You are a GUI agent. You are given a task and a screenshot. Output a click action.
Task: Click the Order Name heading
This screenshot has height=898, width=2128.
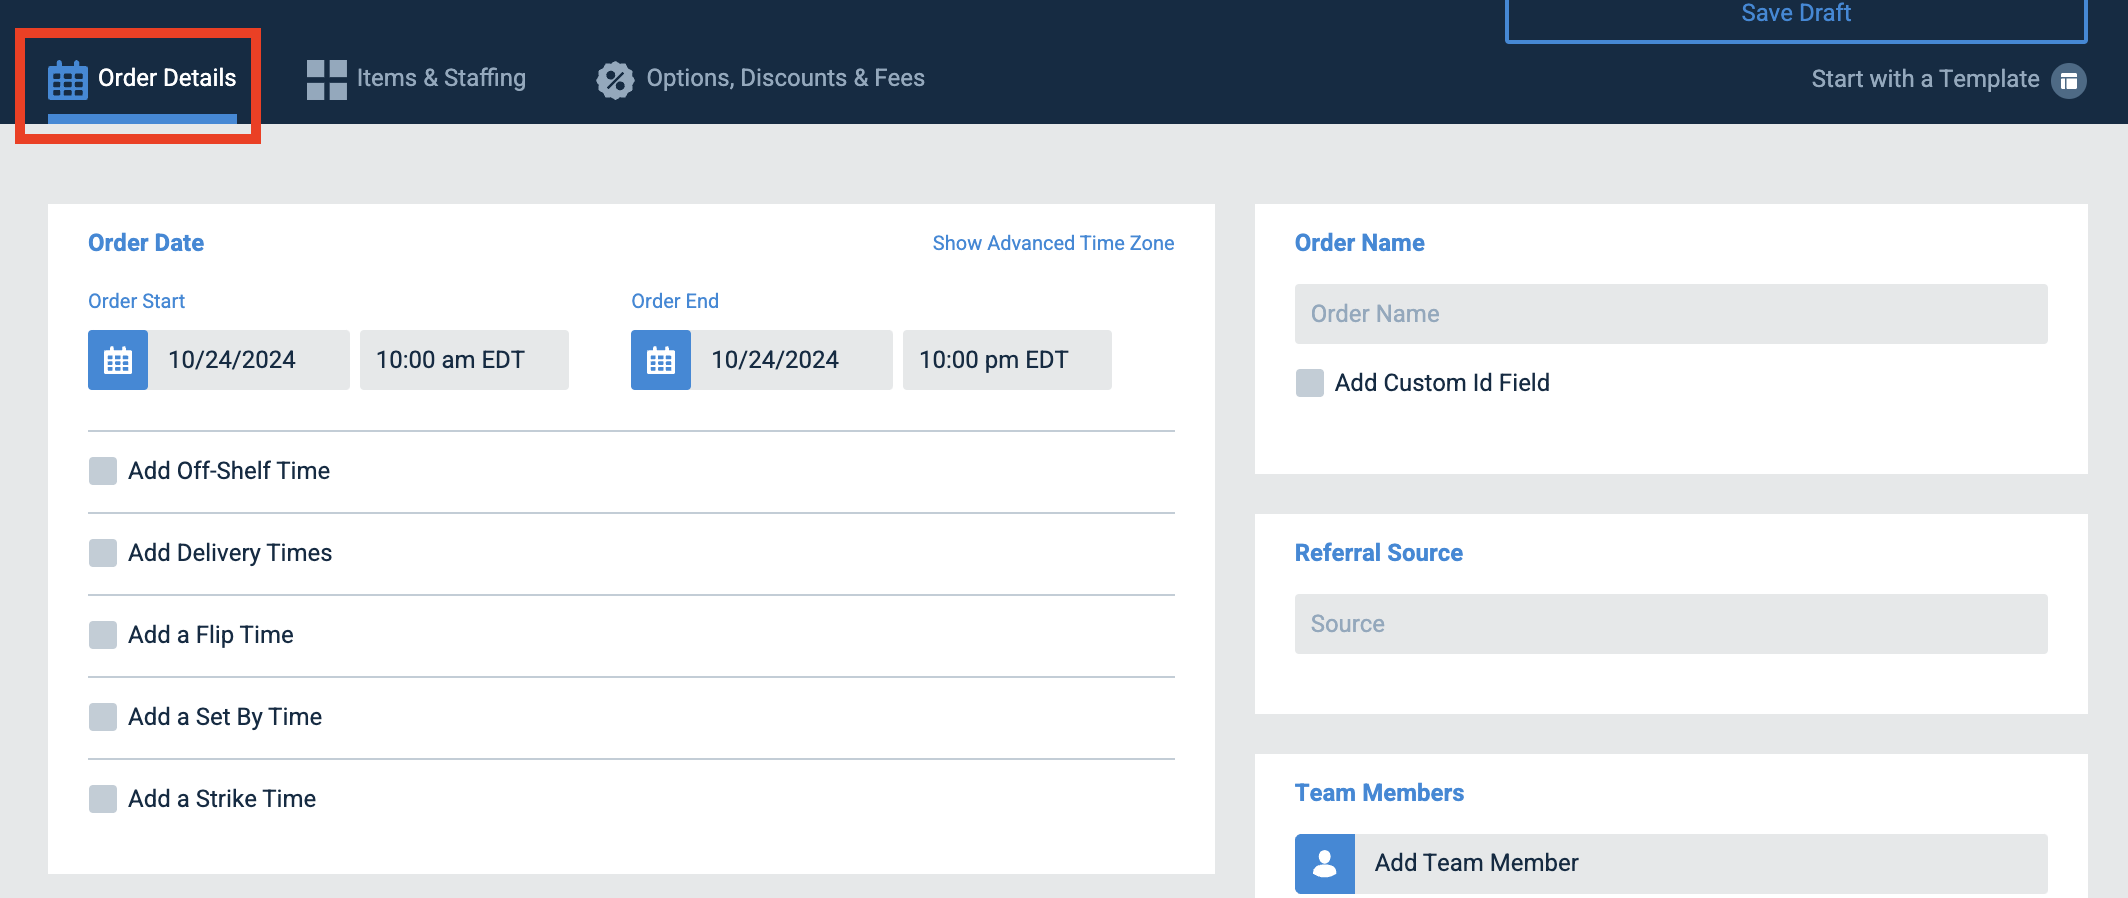coord(1359,243)
